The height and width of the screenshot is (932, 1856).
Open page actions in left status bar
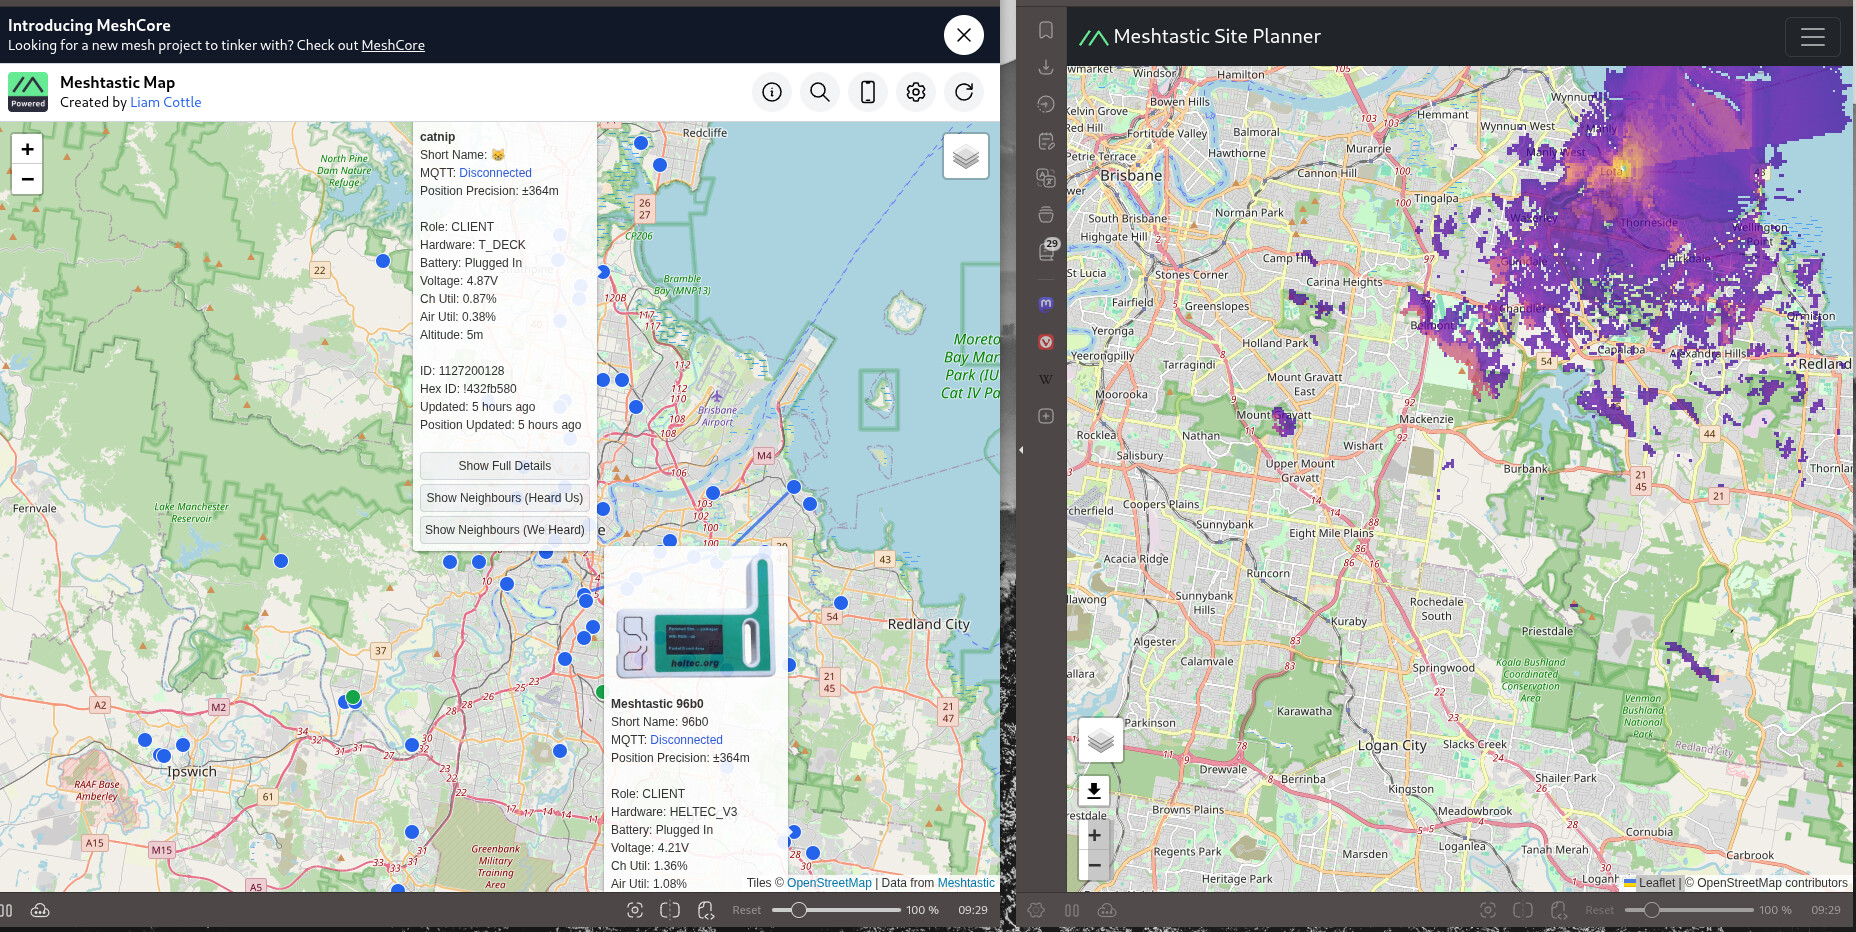(706, 910)
